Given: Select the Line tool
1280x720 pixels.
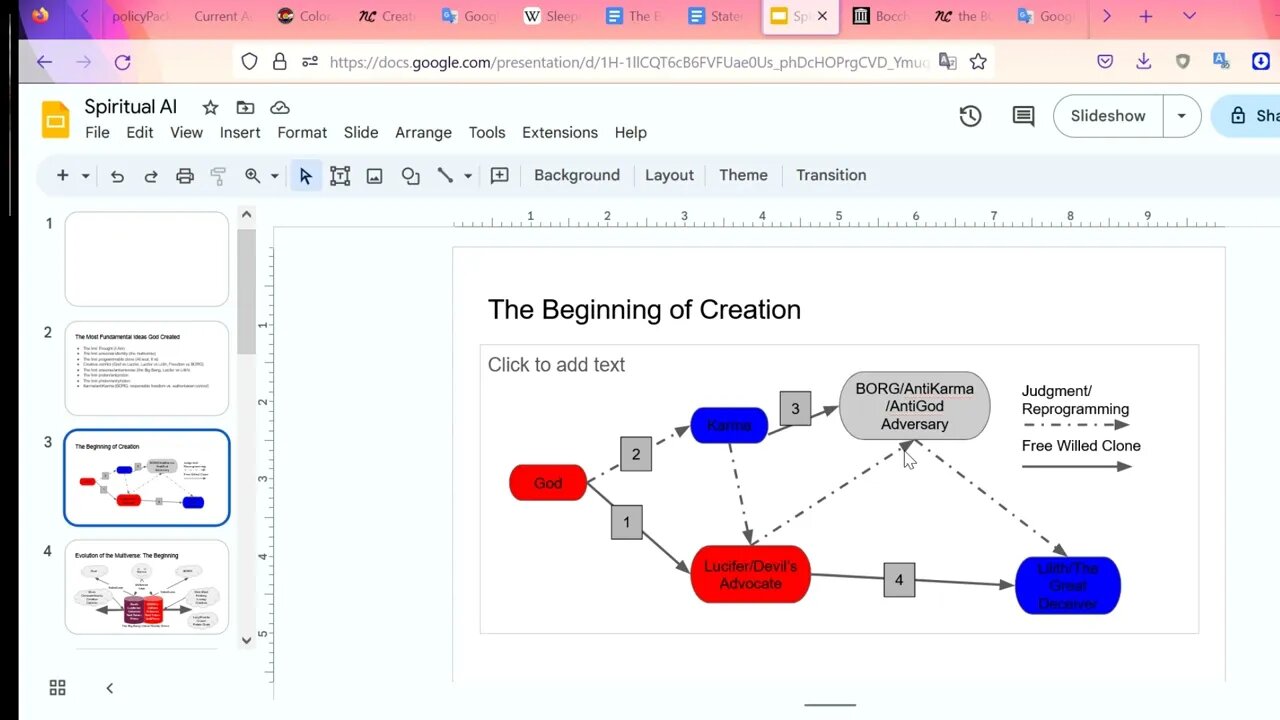Looking at the screenshot, I should (x=445, y=176).
